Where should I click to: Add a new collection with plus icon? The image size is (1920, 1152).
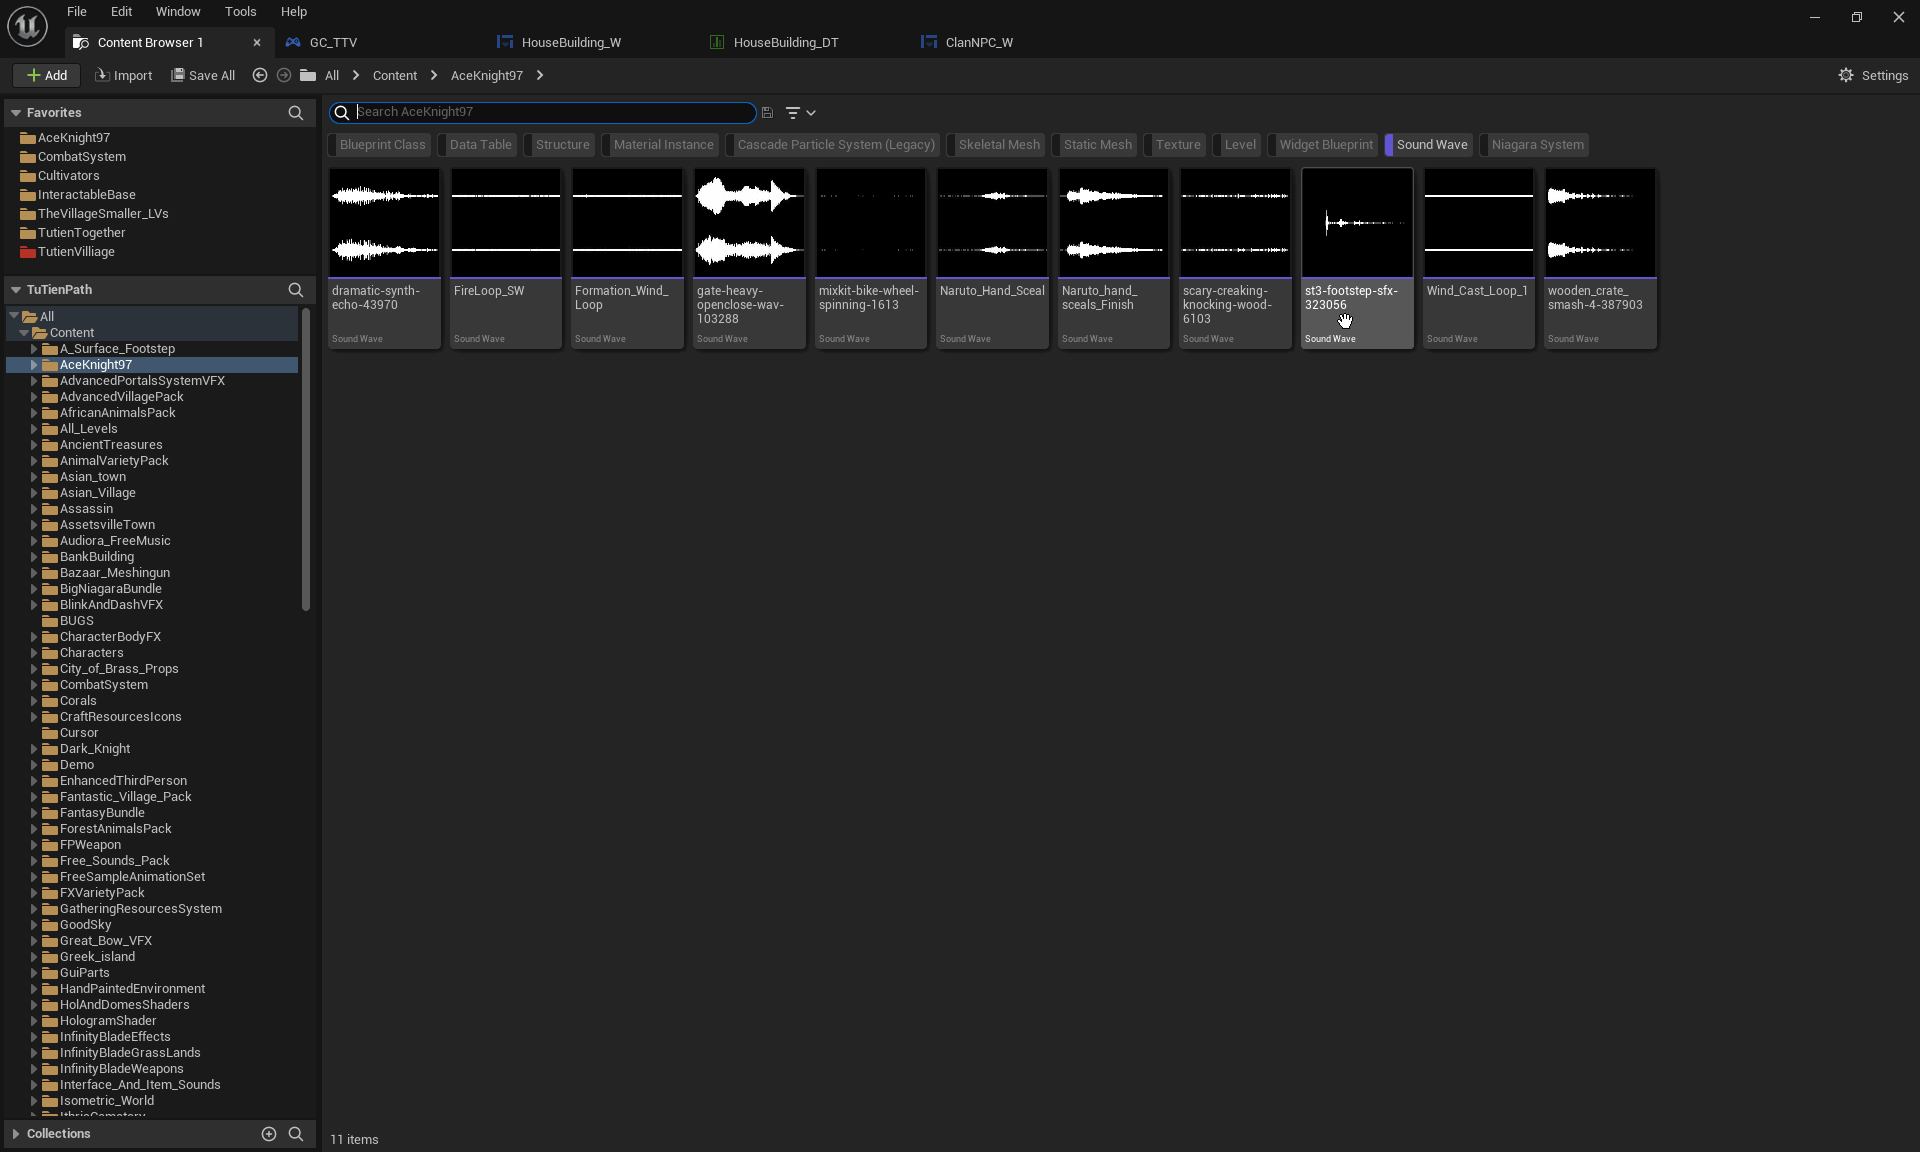268,1134
